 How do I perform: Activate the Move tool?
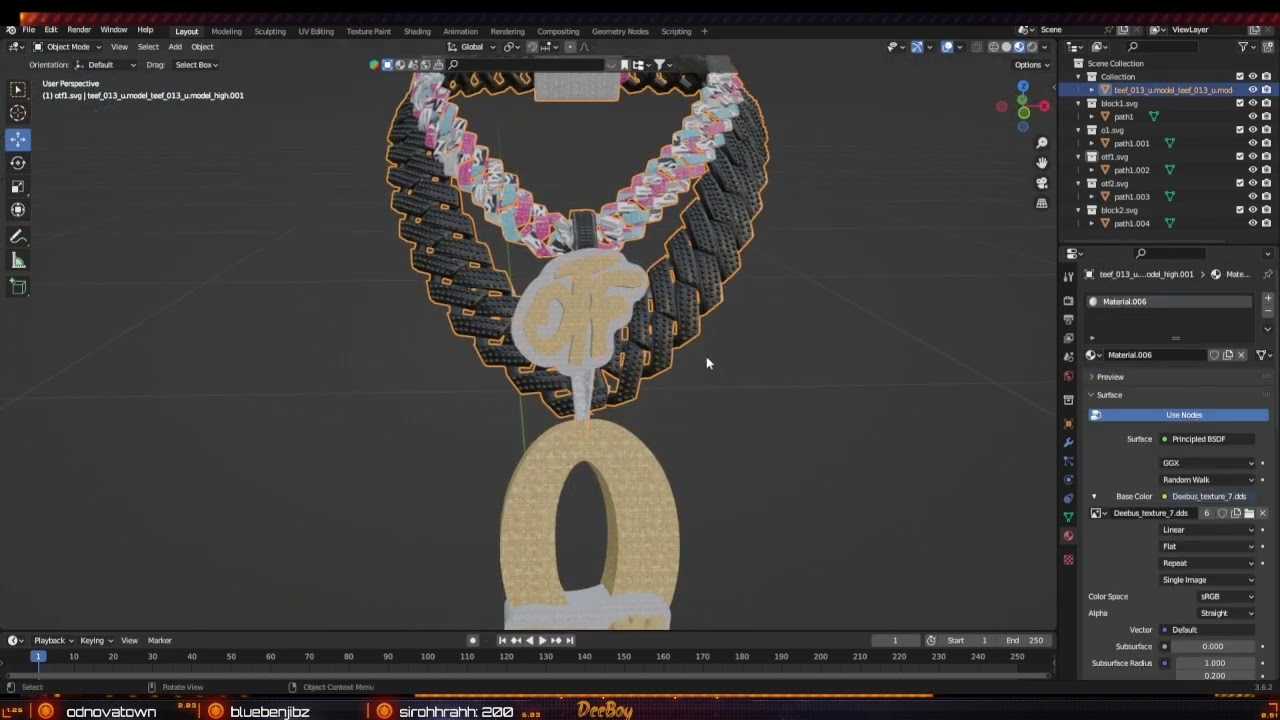coord(18,139)
